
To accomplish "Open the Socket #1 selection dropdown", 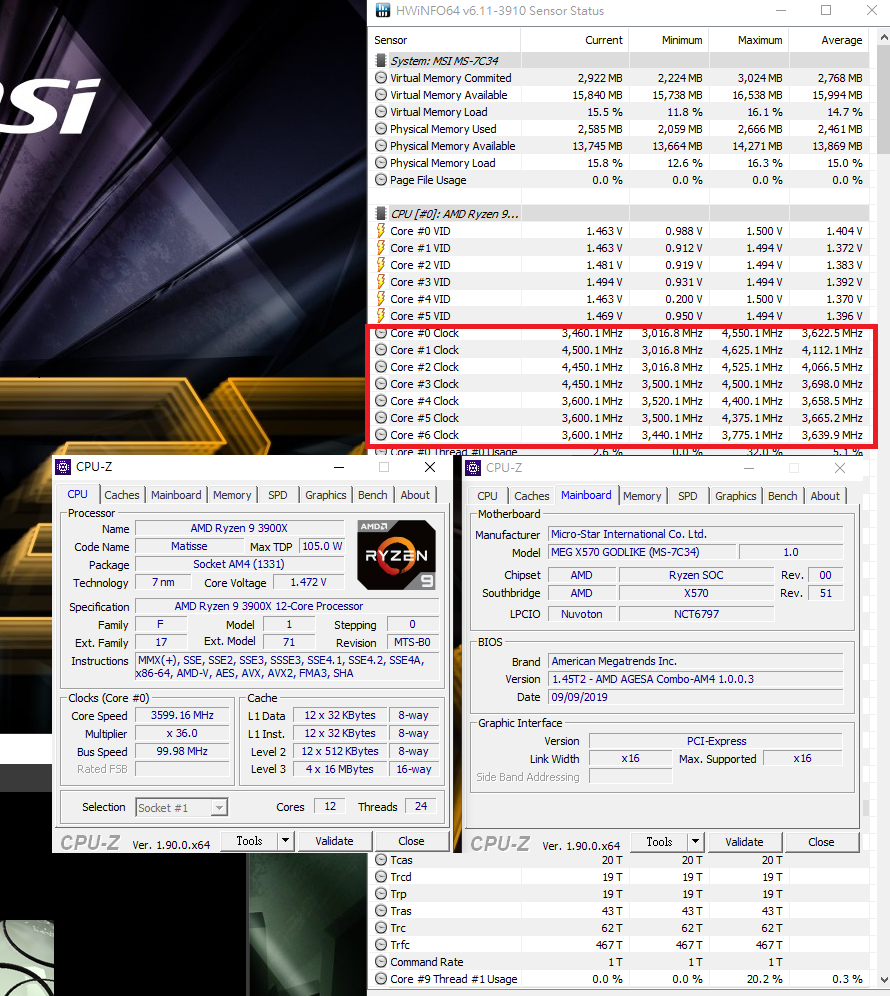I will point(219,807).
